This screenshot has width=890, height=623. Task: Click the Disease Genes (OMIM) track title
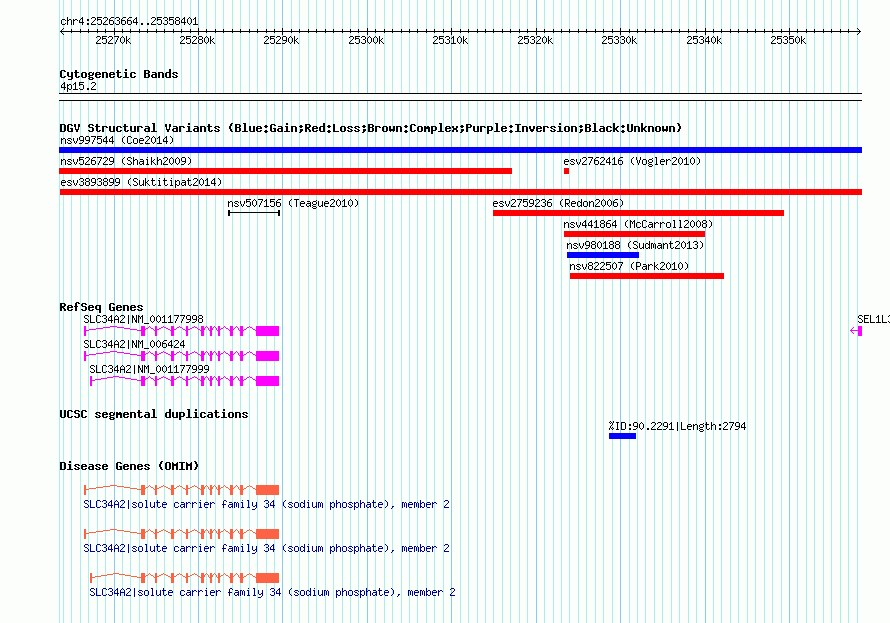click(129, 466)
